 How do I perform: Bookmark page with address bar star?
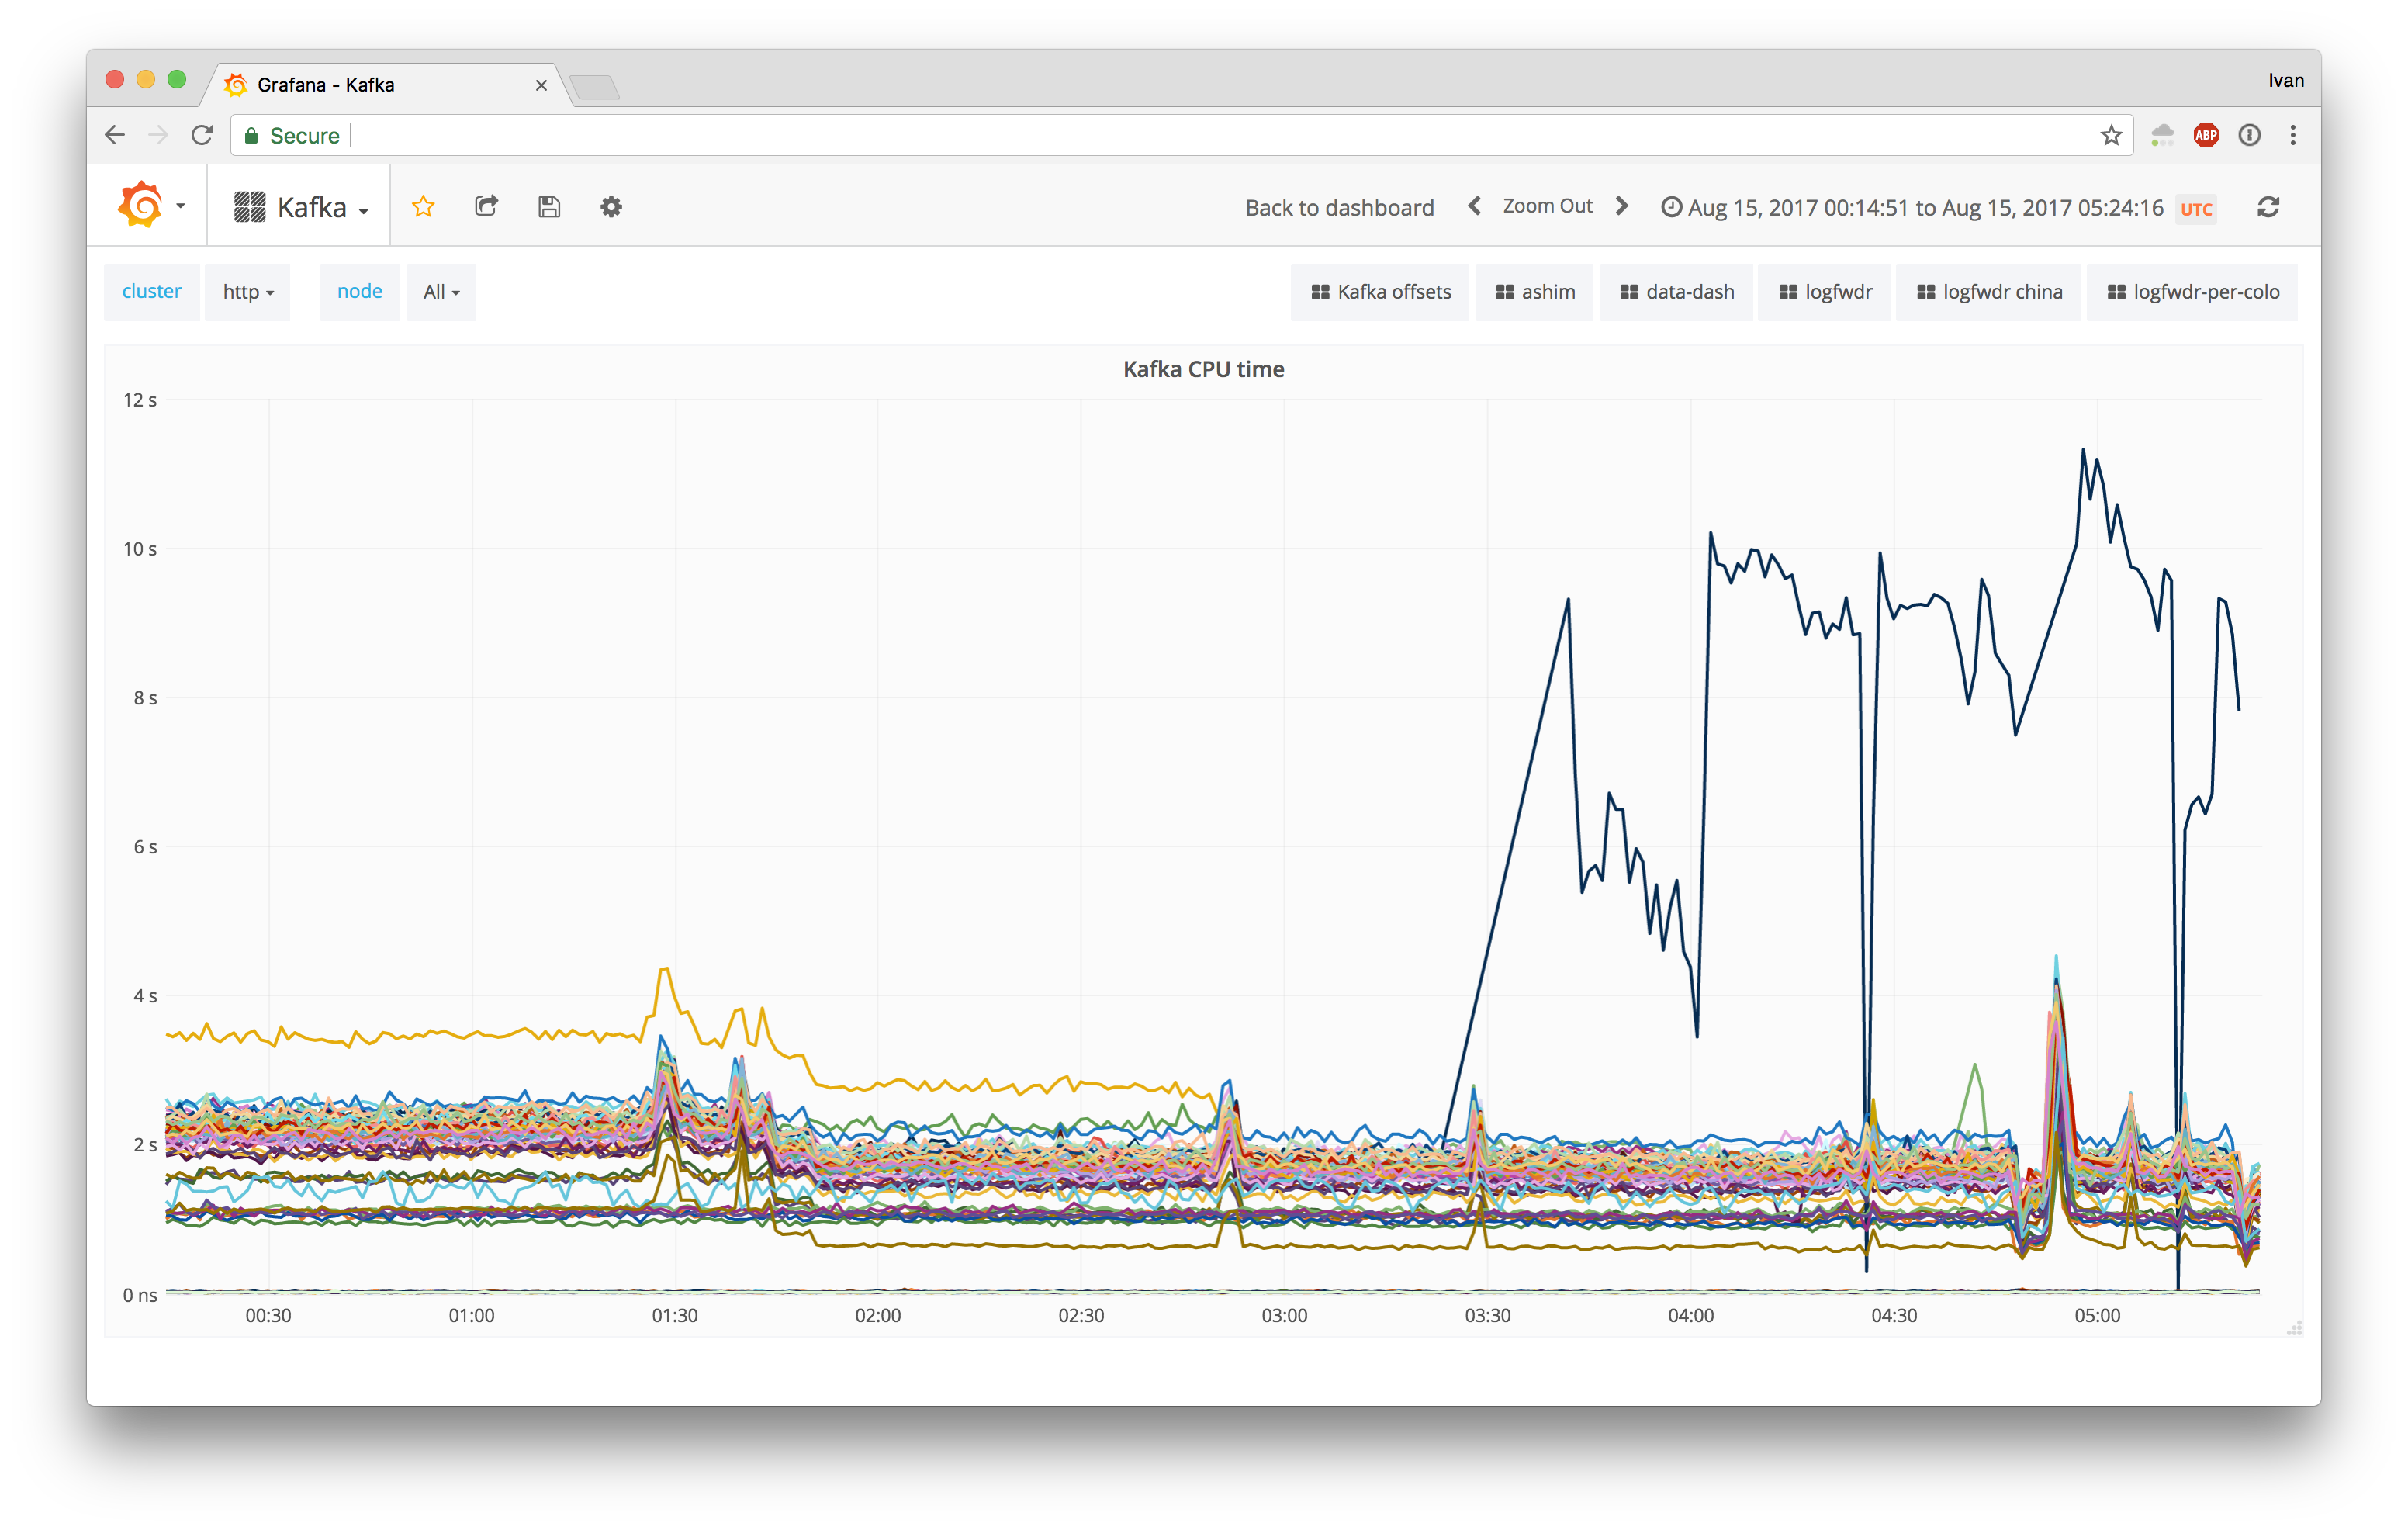[2111, 135]
